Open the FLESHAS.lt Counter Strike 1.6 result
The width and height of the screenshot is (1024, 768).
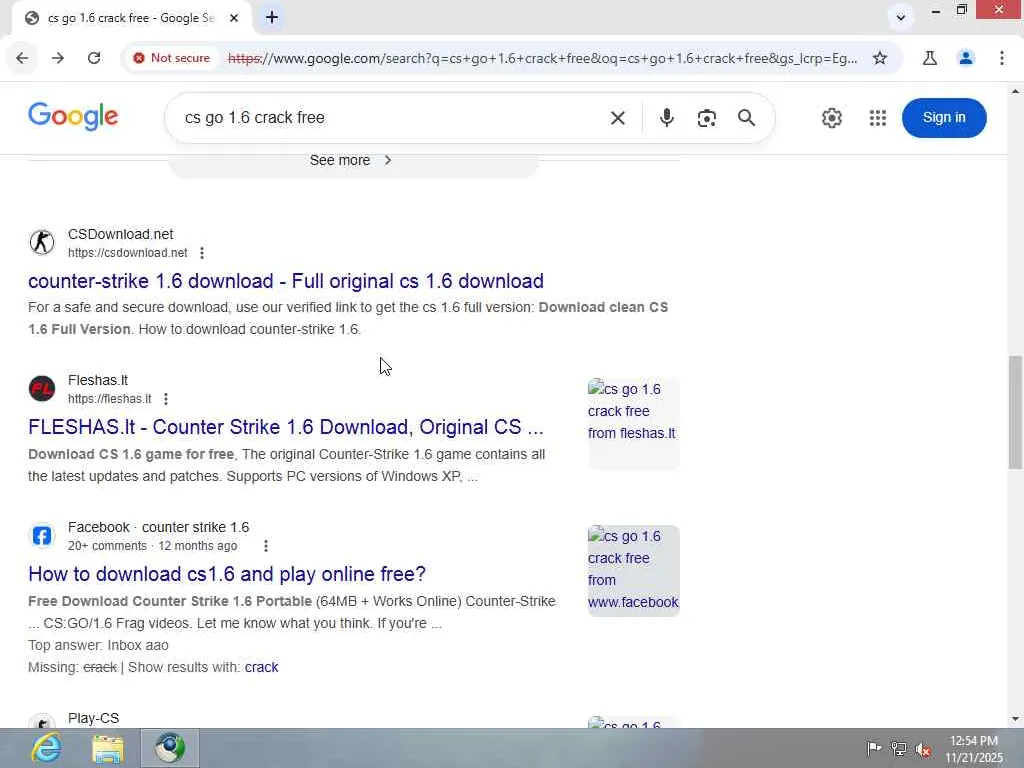(285, 427)
